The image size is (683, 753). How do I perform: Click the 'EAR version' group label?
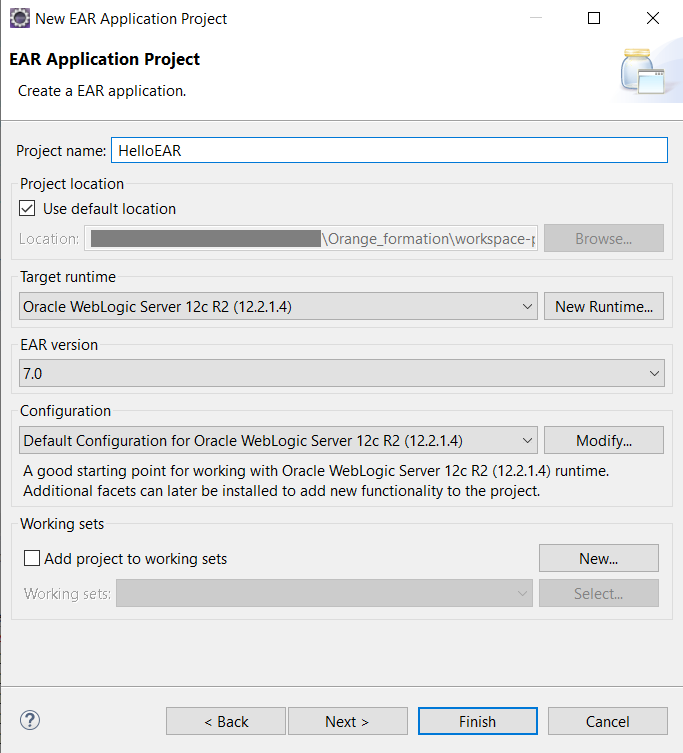[59, 345]
